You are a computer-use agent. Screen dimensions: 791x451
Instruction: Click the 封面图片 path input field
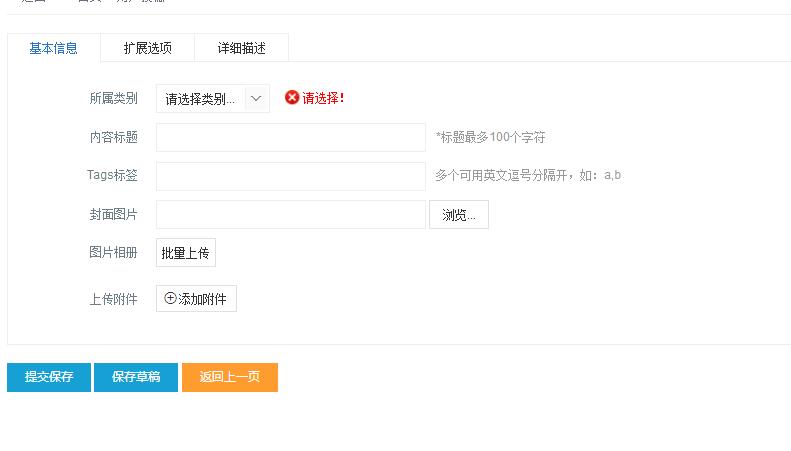point(291,214)
